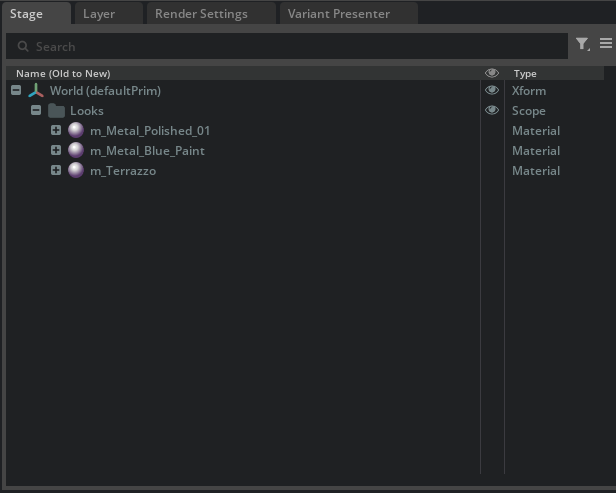The image size is (616, 493).
Task: Click the eye visibility column header
Action: tap(492, 73)
